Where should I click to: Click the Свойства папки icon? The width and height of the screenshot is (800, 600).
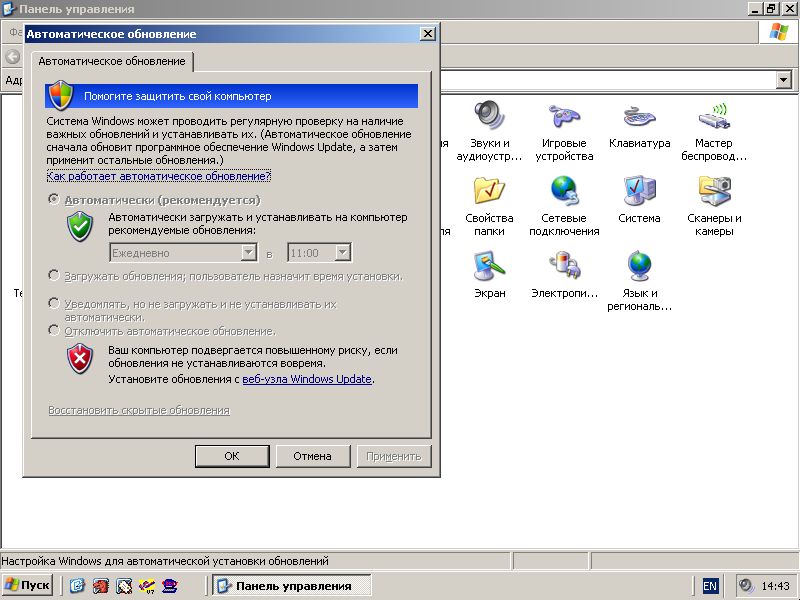tap(489, 191)
